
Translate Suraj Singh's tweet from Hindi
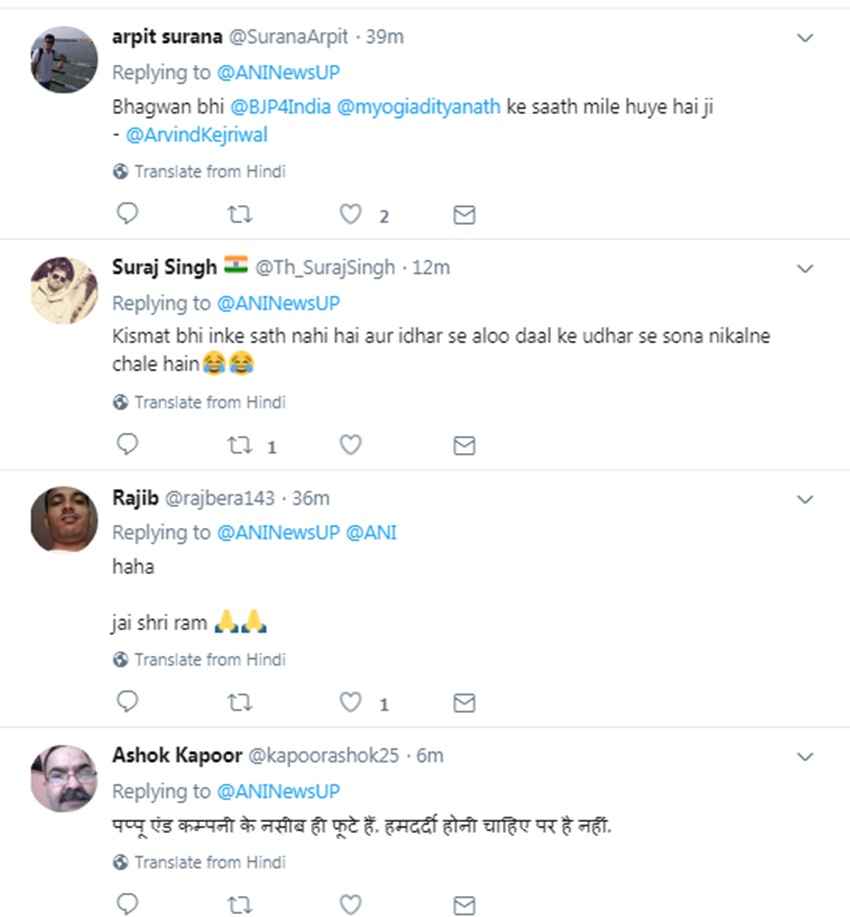pyautogui.click(x=210, y=402)
